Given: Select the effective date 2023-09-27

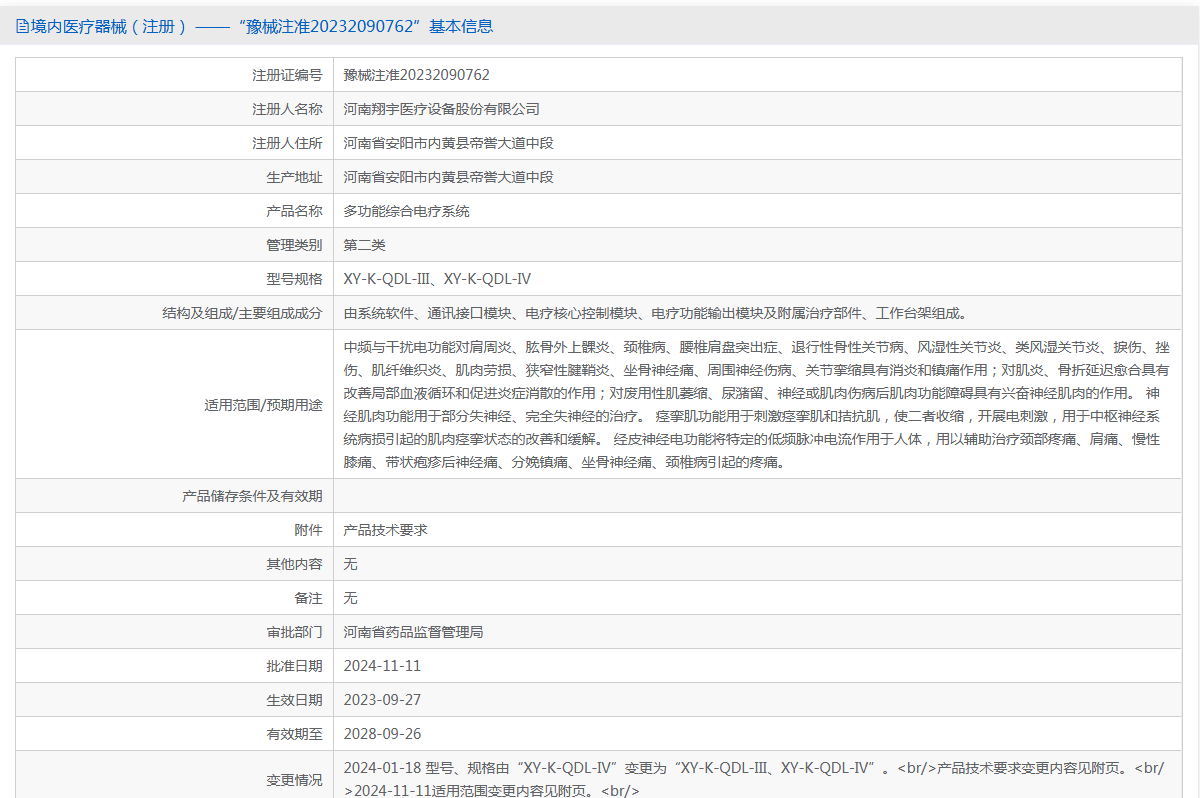Looking at the screenshot, I should coord(382,700).
